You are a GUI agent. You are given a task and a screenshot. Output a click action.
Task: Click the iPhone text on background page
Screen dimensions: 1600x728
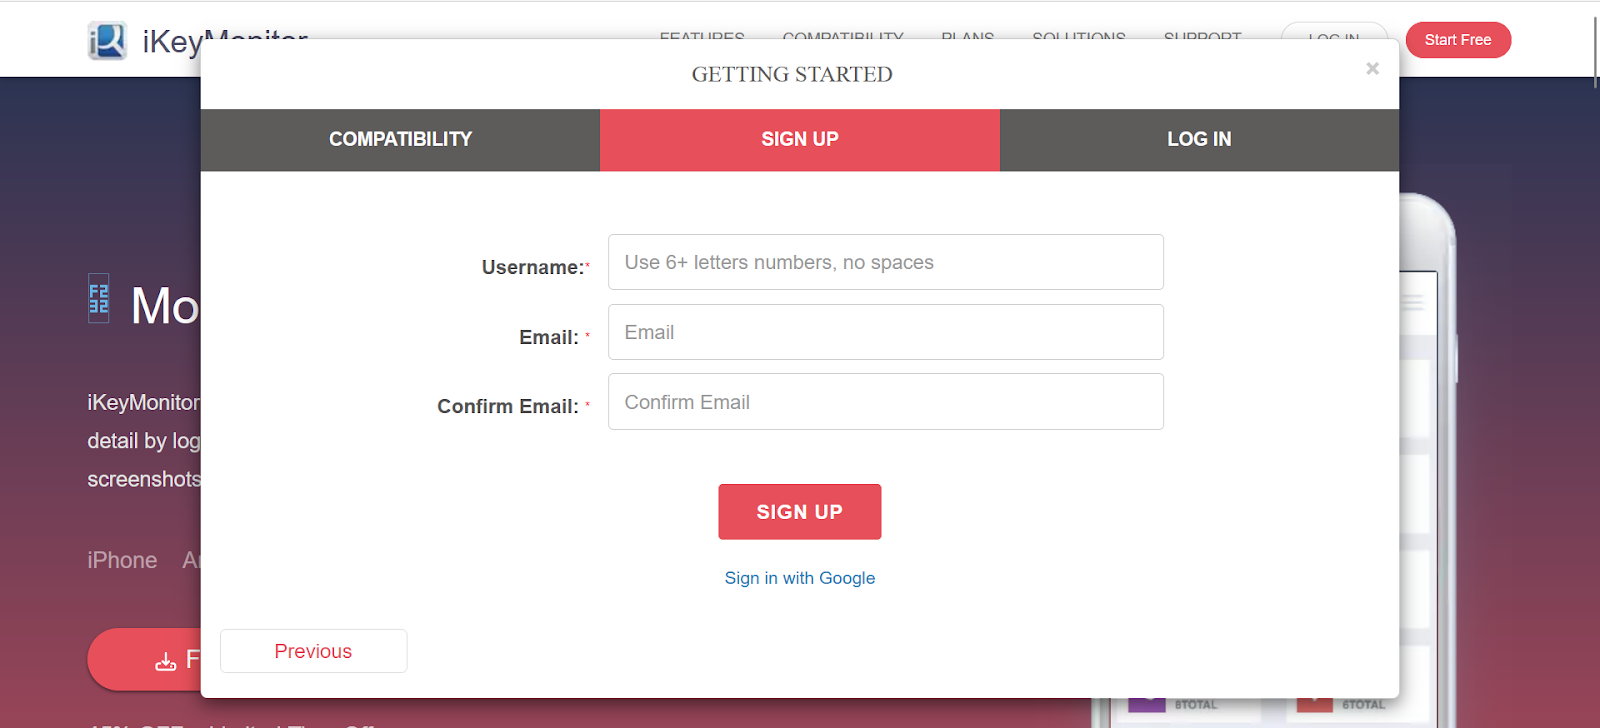pyautogui.click(x=122, y=560)
